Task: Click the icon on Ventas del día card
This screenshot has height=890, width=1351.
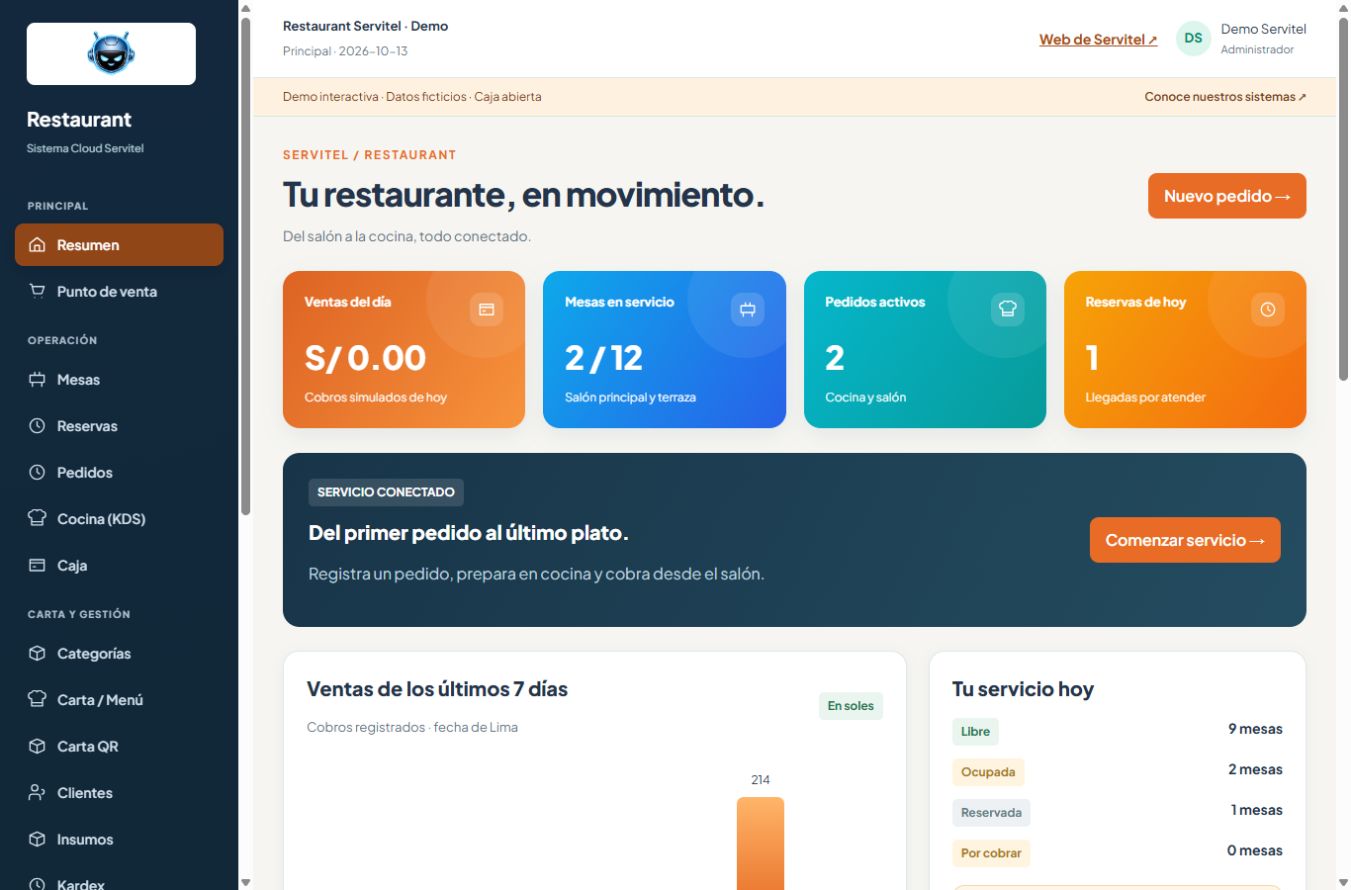Action: (x=487, y=310)
